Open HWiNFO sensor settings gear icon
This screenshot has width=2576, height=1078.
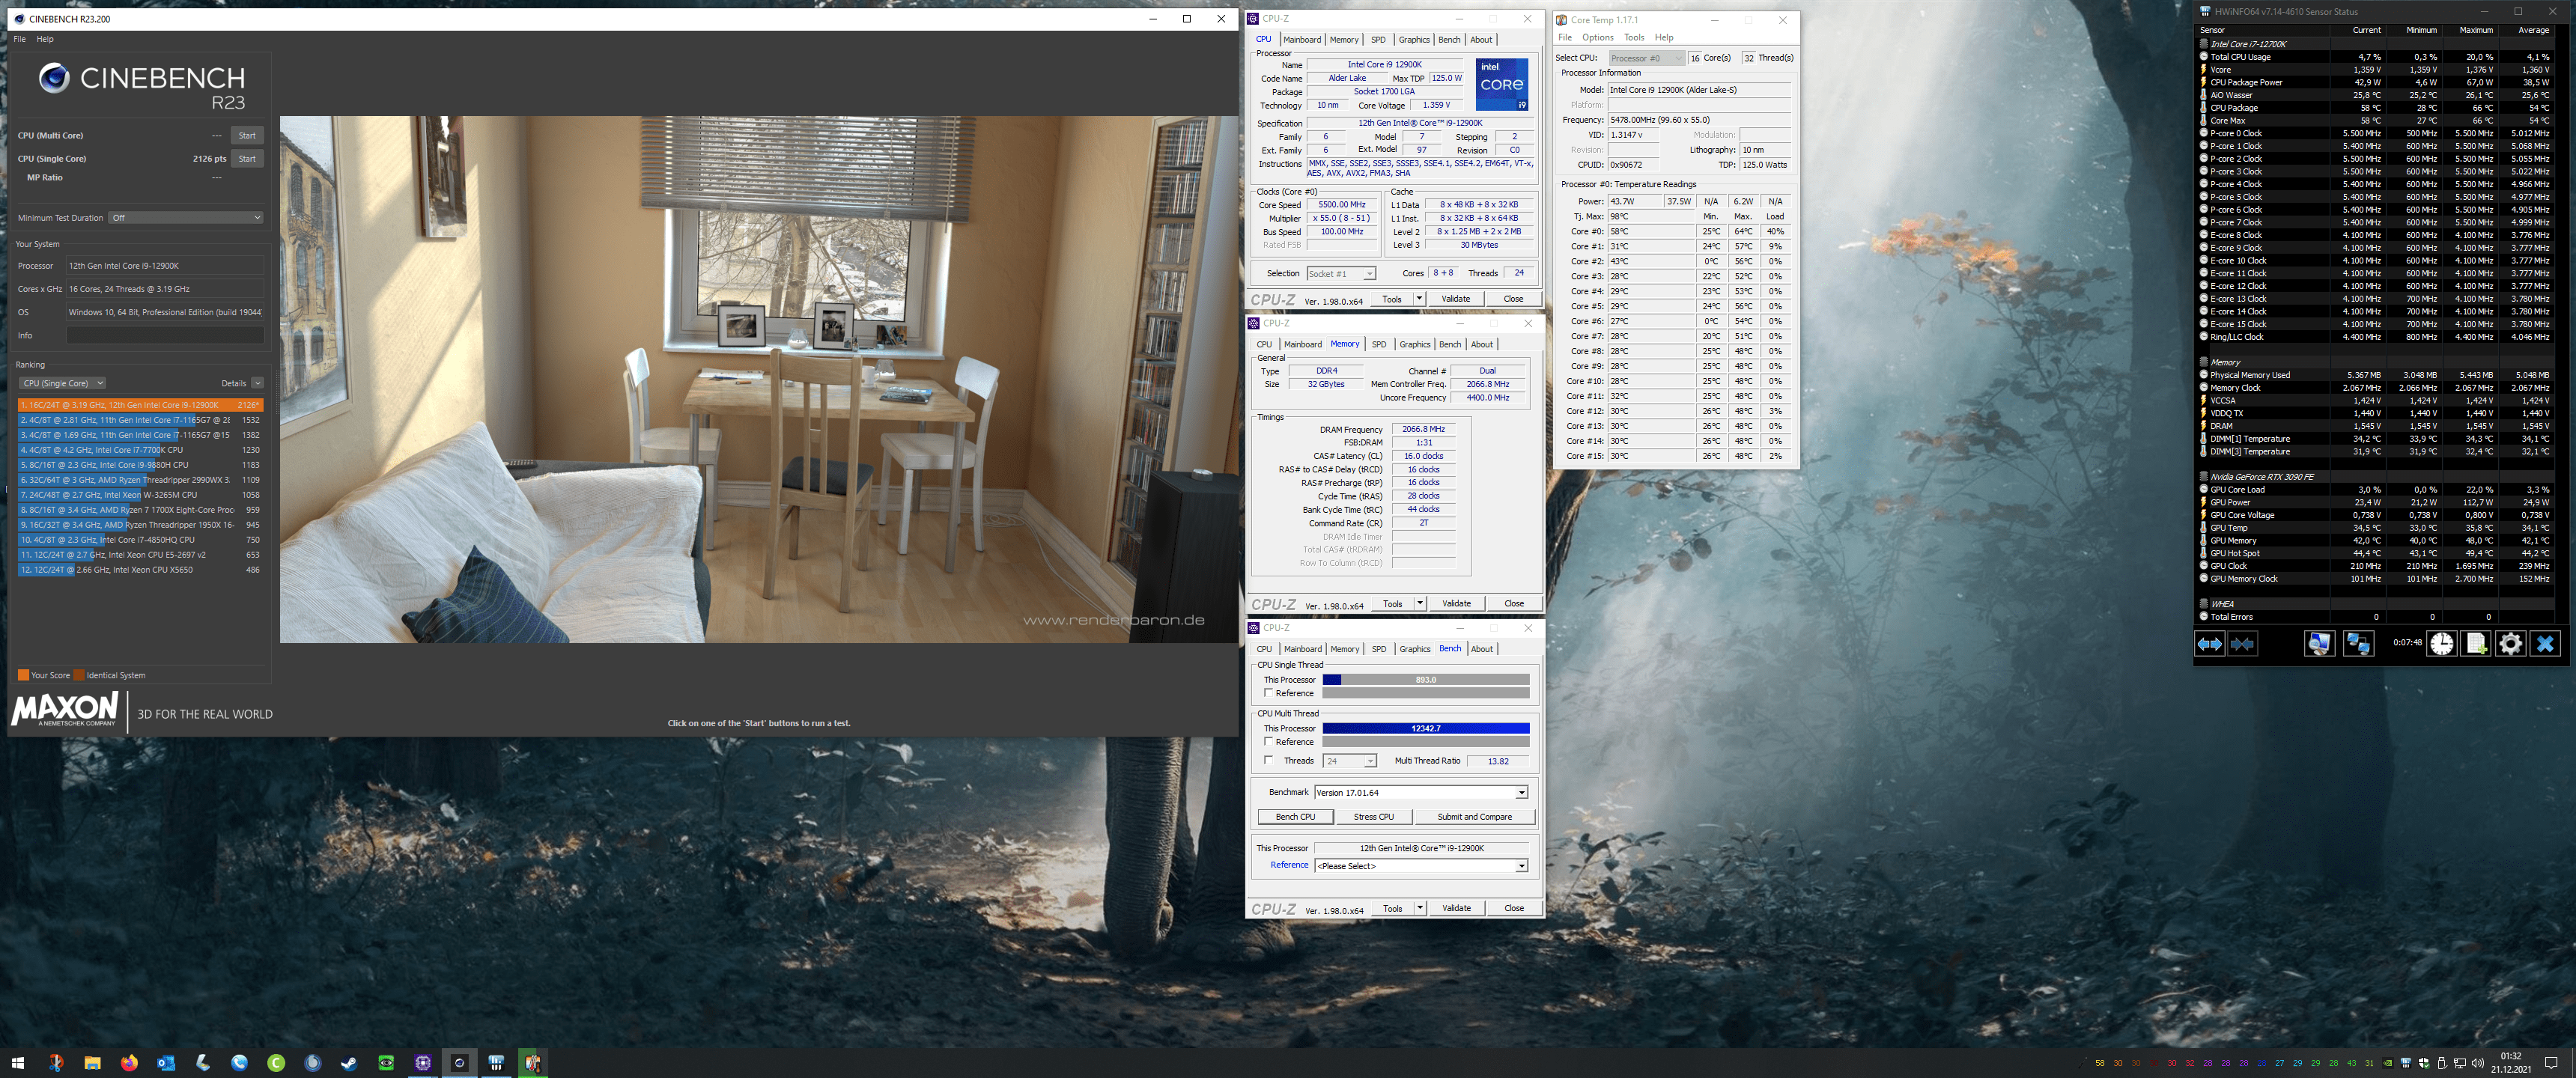(x=2510, y=644)
